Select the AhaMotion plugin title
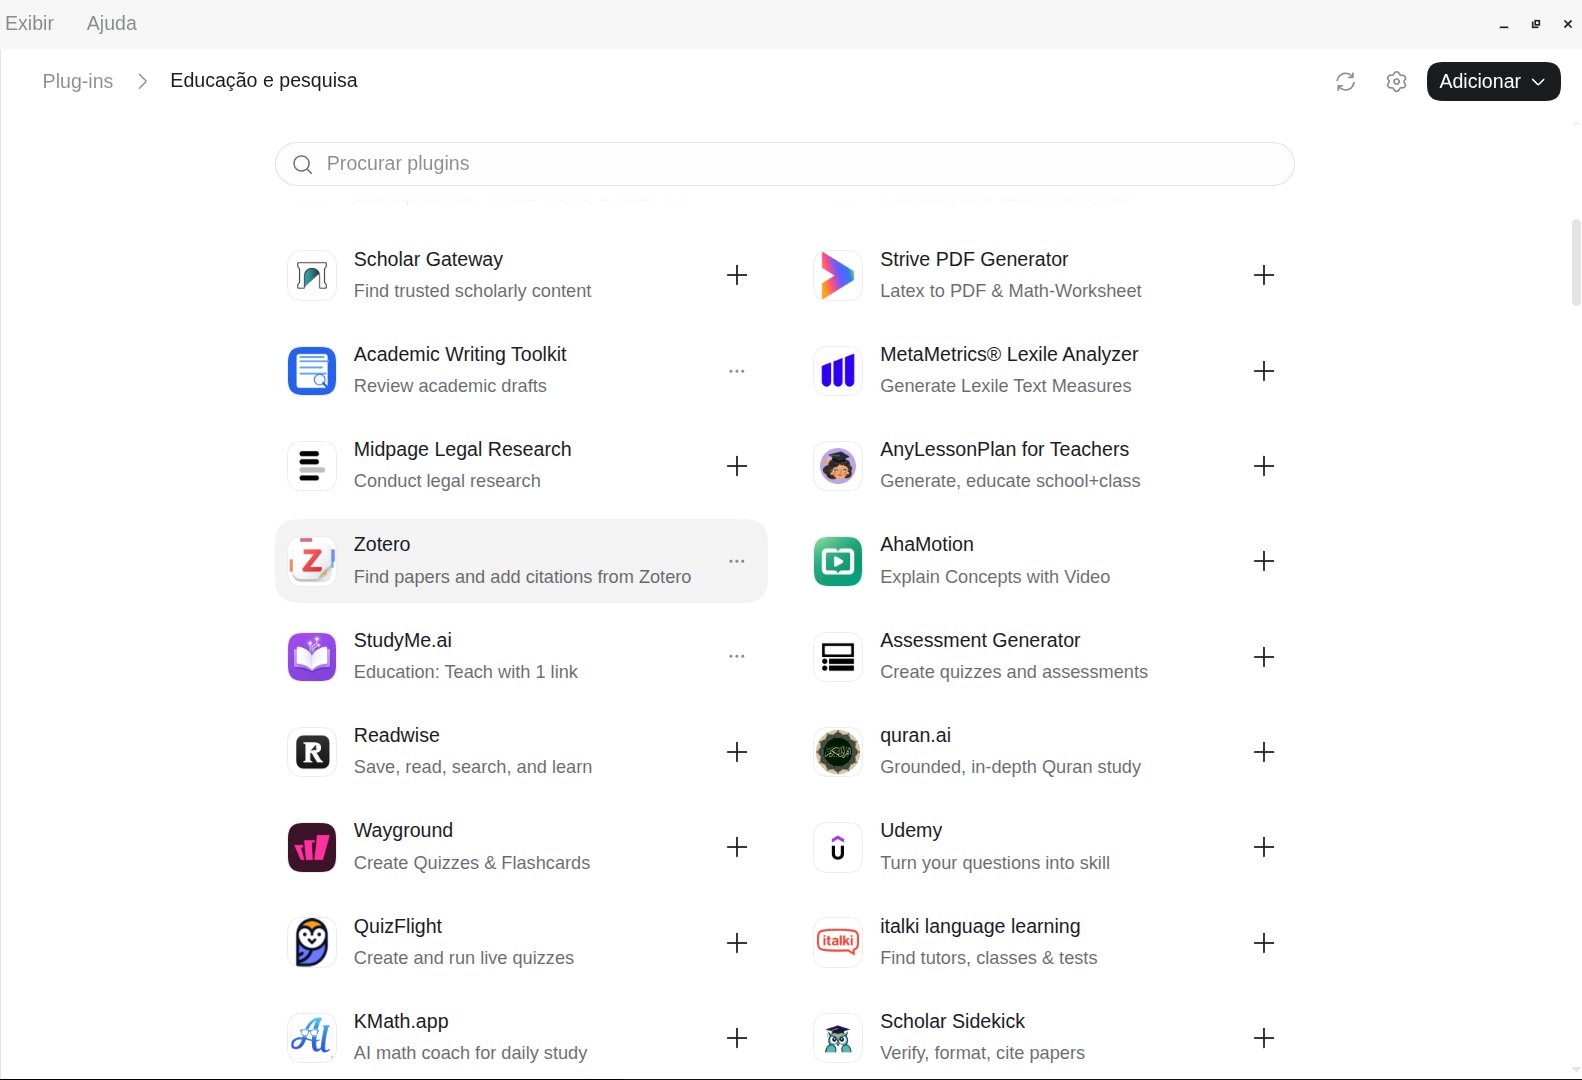The image size is (1582, 1080). 927,544
